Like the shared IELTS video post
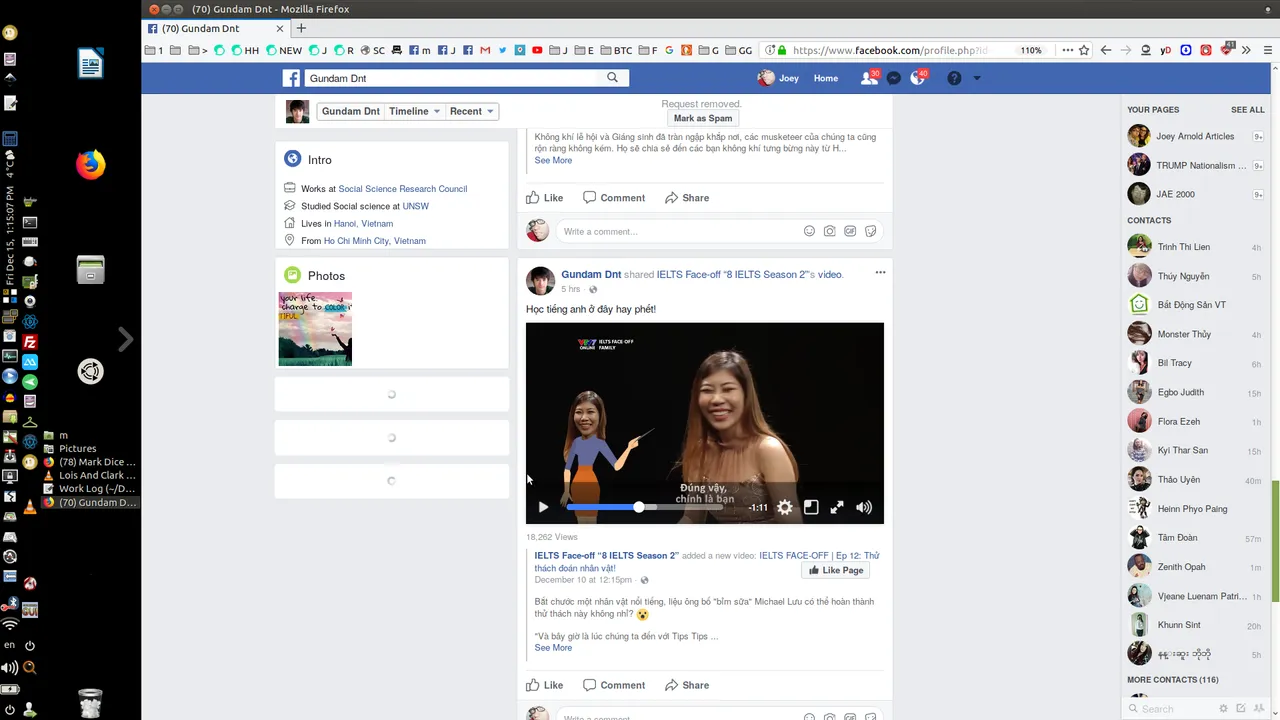The image size is (1280, 720). pos(545,685)
